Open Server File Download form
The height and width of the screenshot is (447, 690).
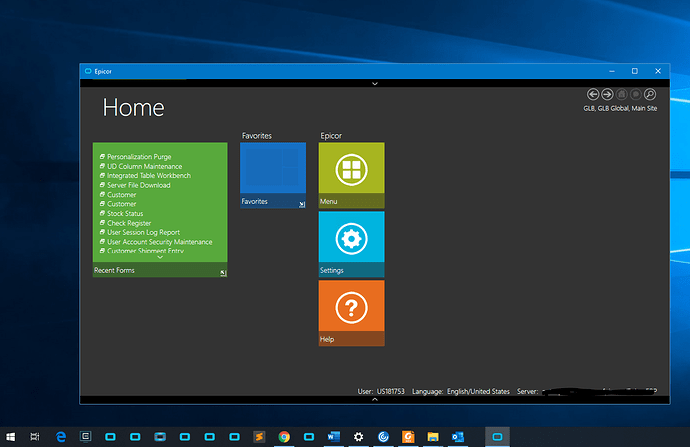pyautogui.click(x=139, y=185)
